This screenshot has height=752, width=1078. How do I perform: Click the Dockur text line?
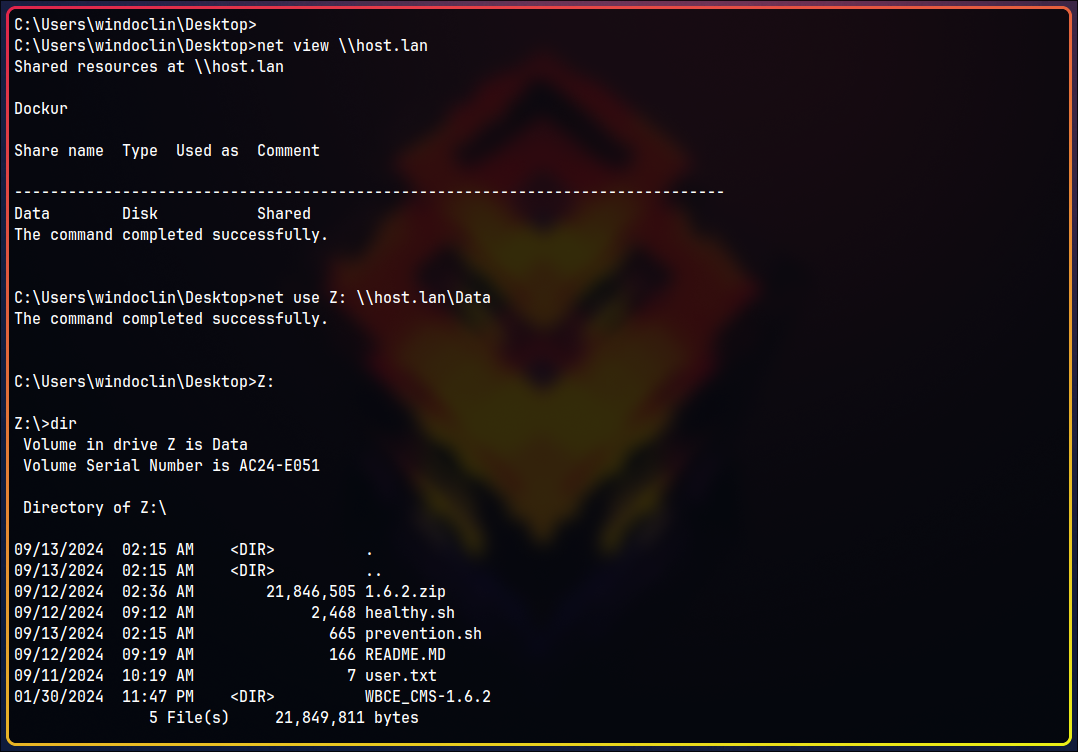point(41,108)
